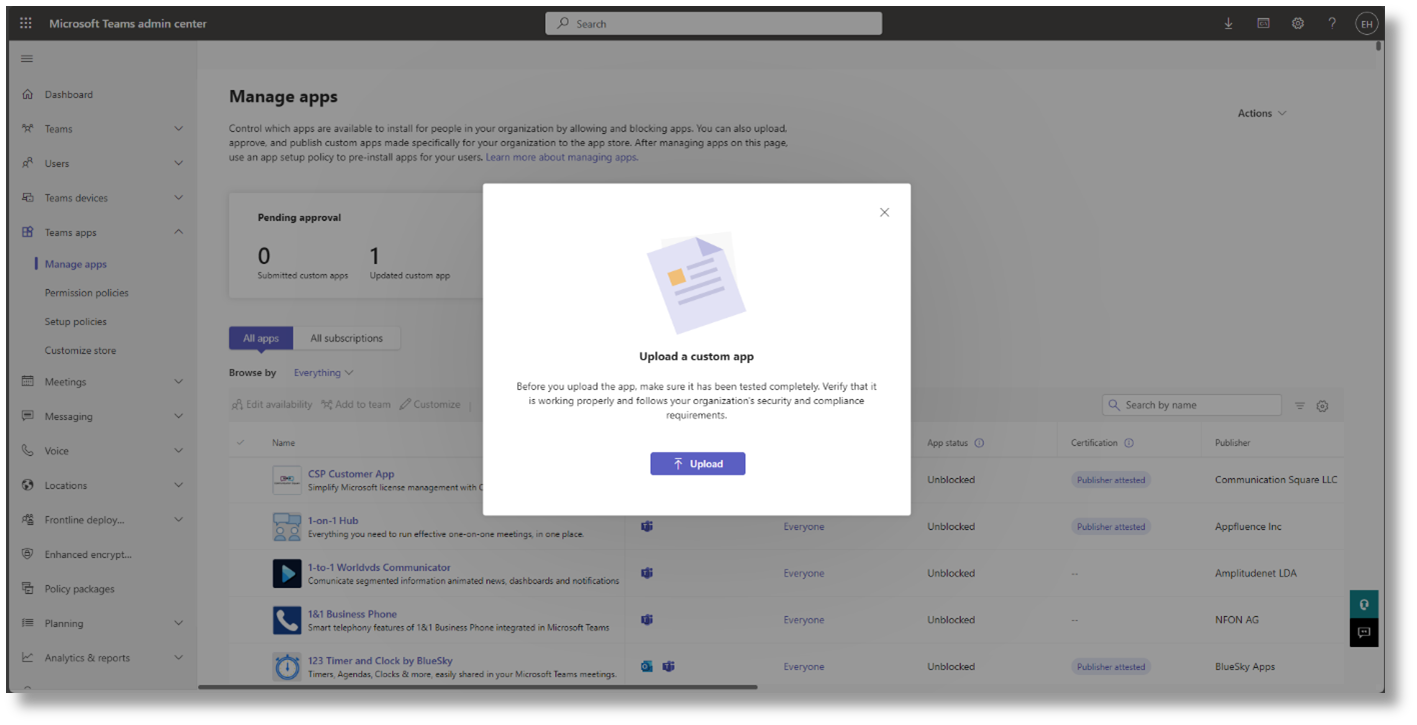Image resolution: width=1417 pixels, height=725 pixels.
Task: Click the Enhanced encryption shield icon
Action: pyautogui.click(x=28, y=554)
